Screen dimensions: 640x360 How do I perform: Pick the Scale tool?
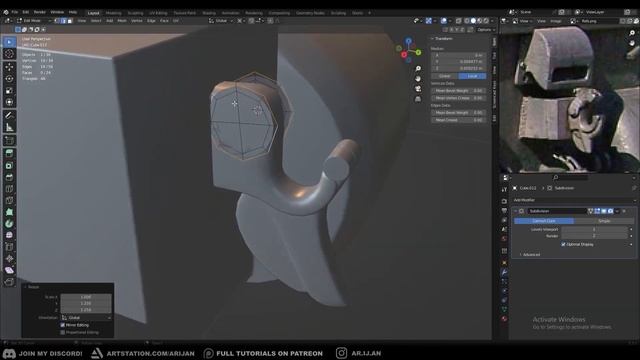pyautogui.click(x=9, y=91)
